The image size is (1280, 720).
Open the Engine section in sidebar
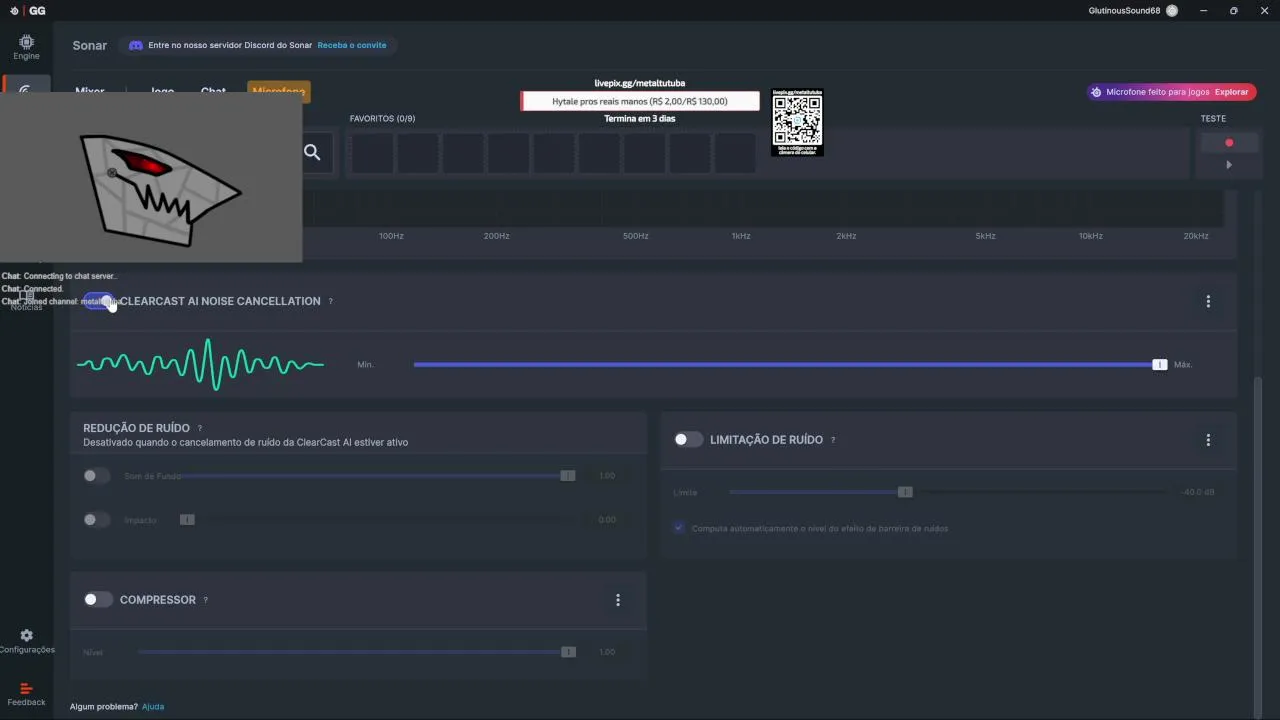click(x=26, y=47)
